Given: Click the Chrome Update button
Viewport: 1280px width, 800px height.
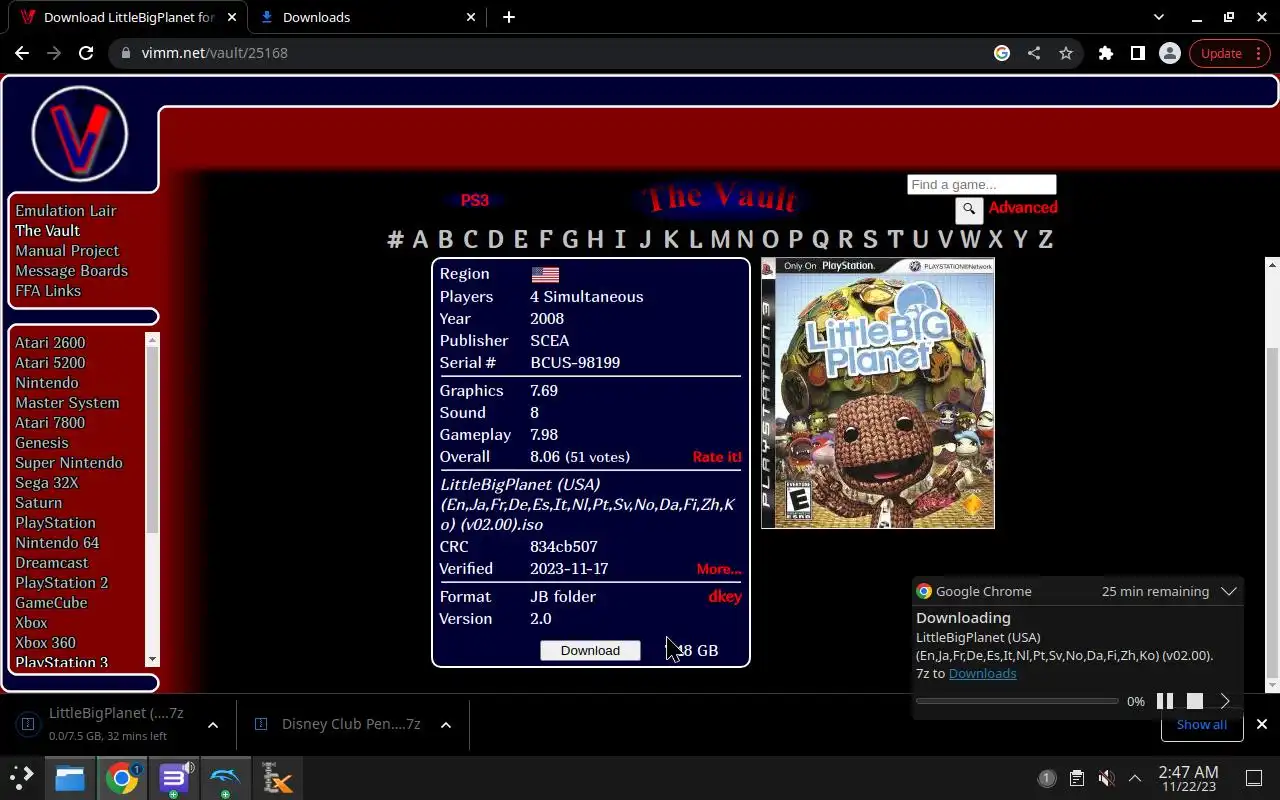Looking at the screenshot, I should coord(1229,53).
